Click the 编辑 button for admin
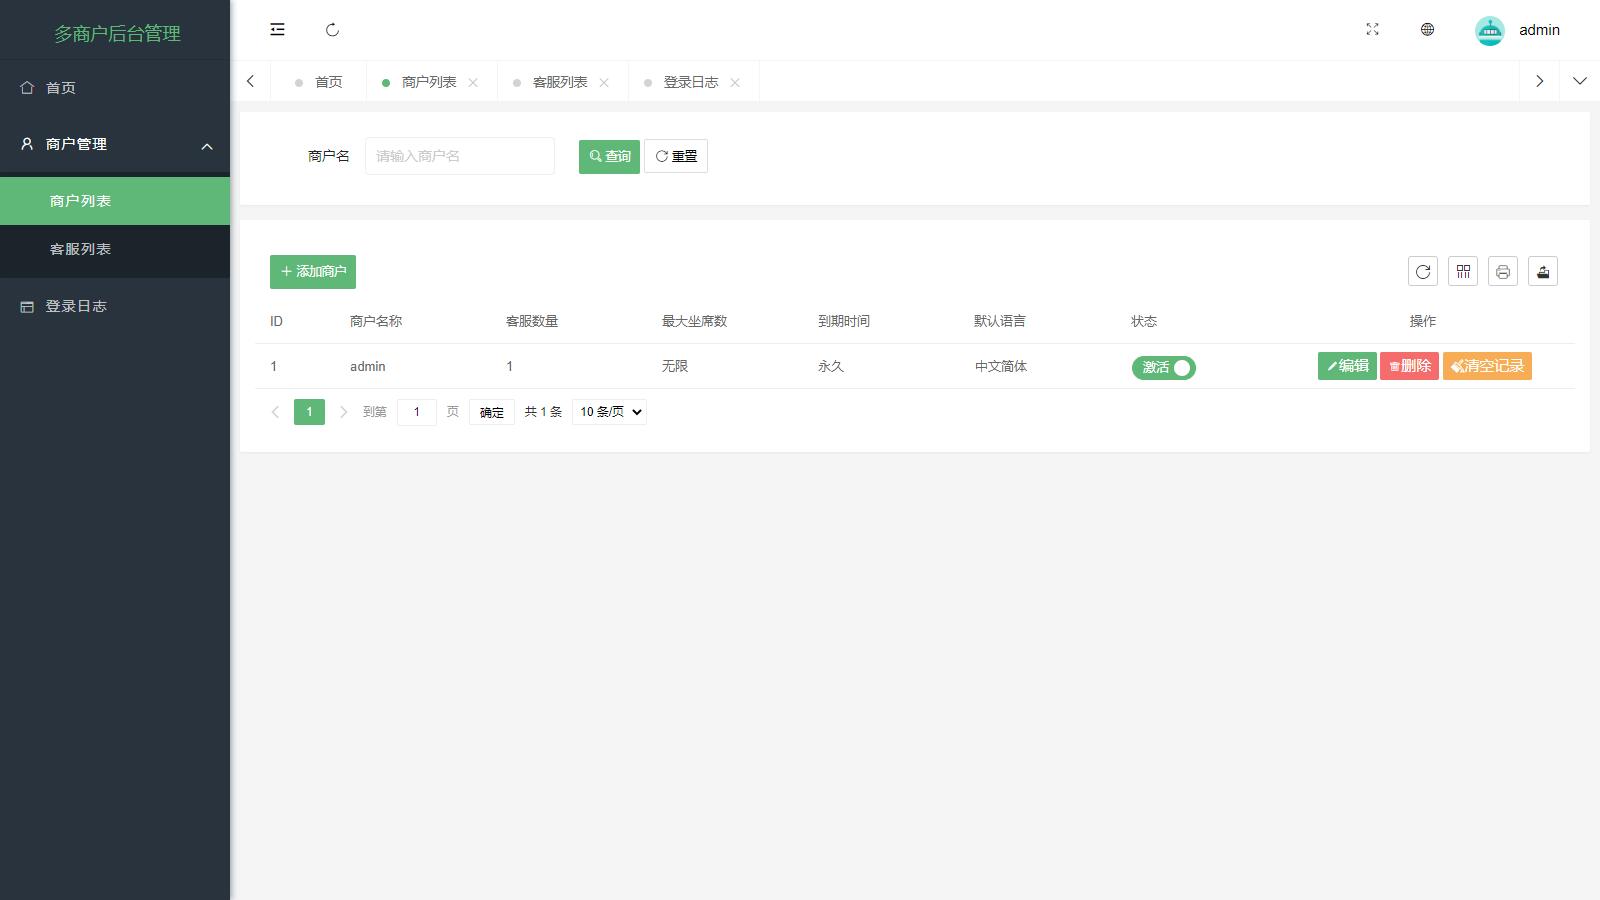The width and height of the screenshot is (1600, 900). [1346, 366]
